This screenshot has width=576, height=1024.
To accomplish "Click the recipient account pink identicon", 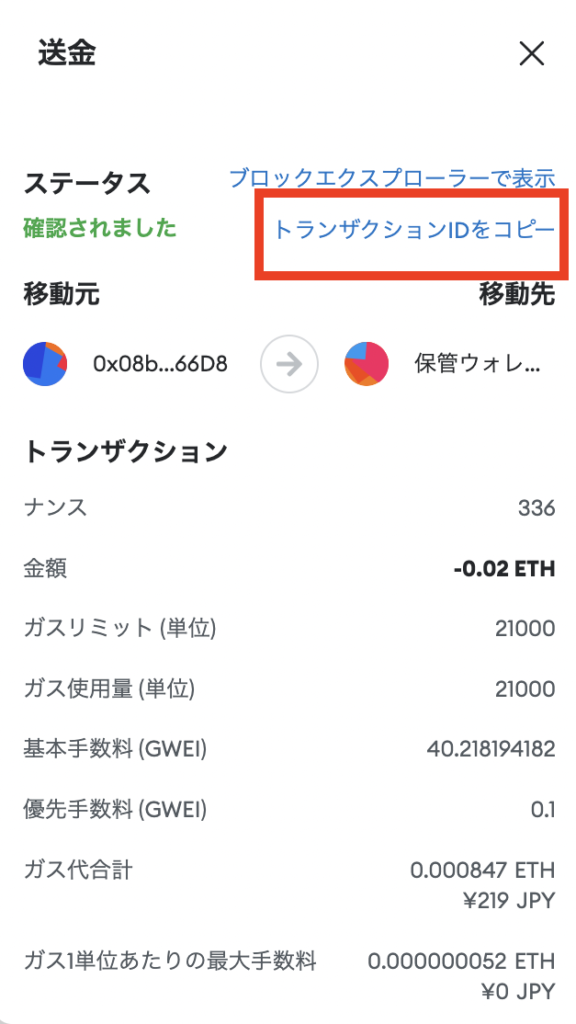I will point(366,363).
